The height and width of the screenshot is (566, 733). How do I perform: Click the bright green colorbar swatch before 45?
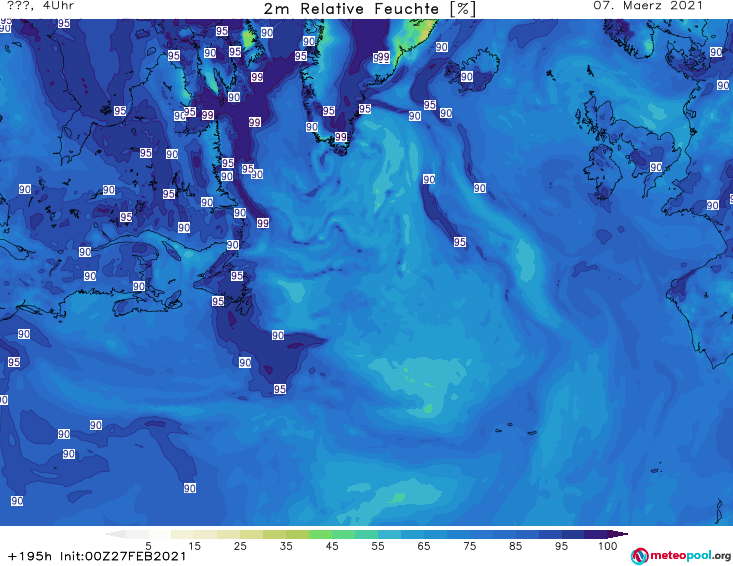[x=320, y=534]
